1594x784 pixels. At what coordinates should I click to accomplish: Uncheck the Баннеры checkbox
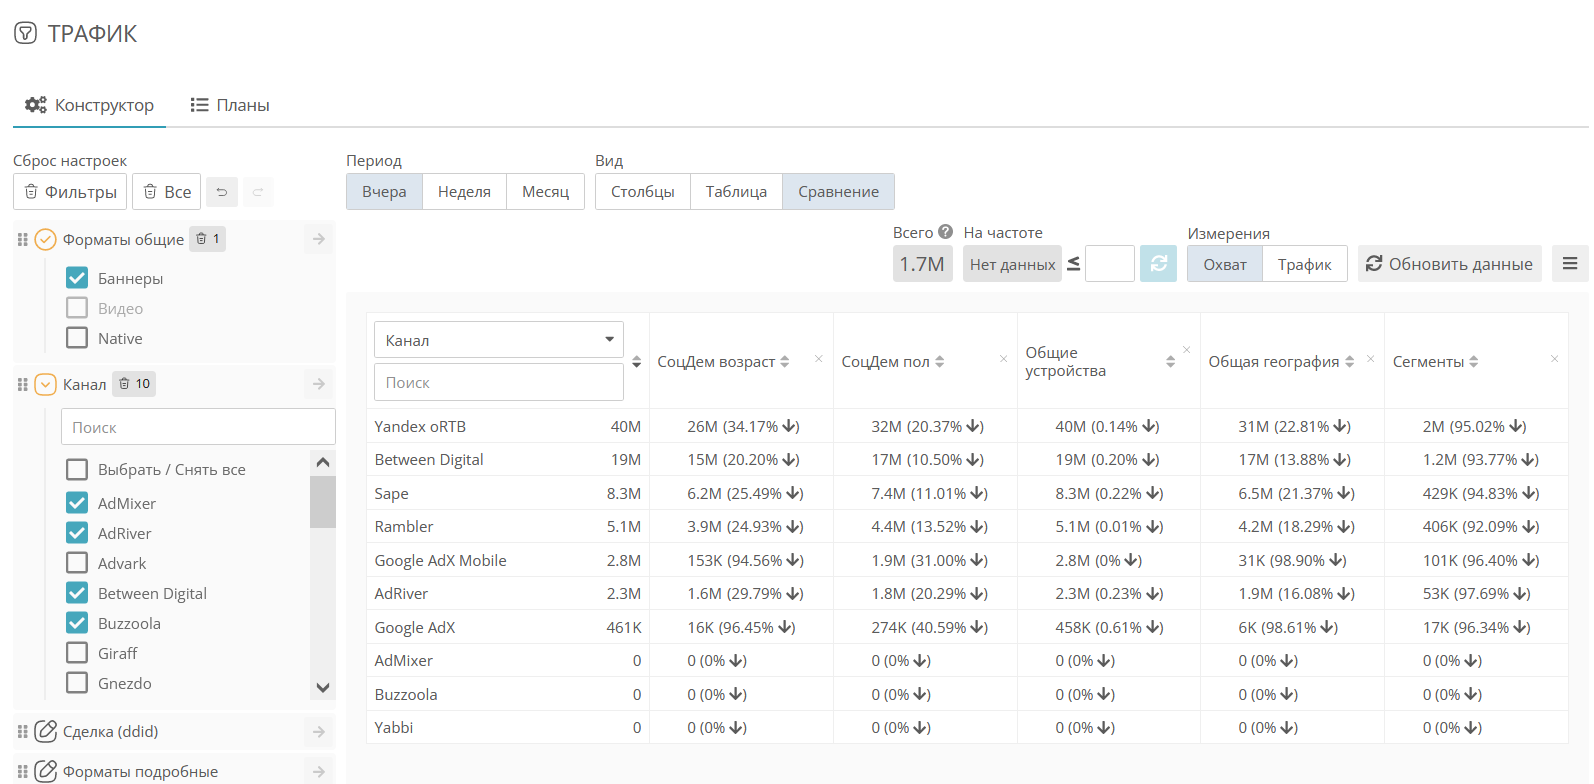pyautogui.click(x=77, y=278)
